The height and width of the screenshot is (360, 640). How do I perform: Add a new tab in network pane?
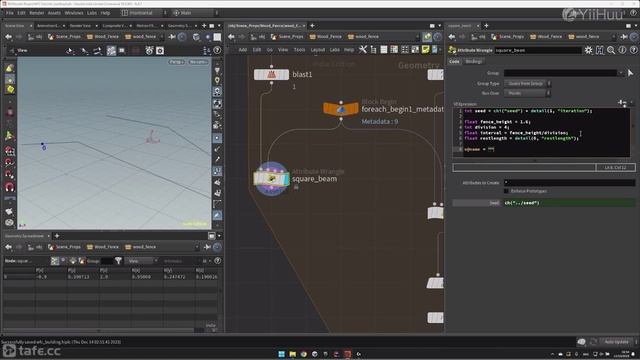(x=312, y=26)
